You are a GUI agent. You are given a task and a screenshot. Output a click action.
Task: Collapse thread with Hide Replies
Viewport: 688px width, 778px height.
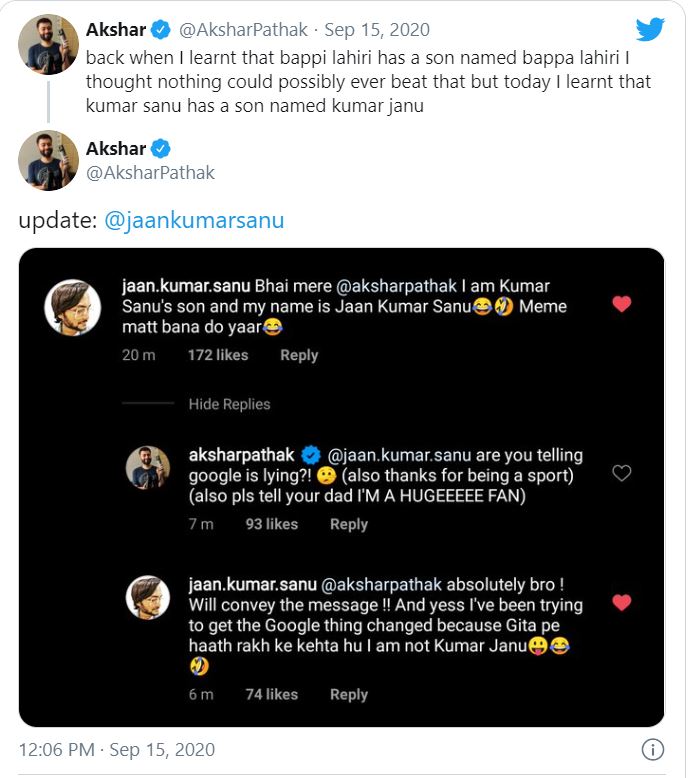(x=229, y=404)
